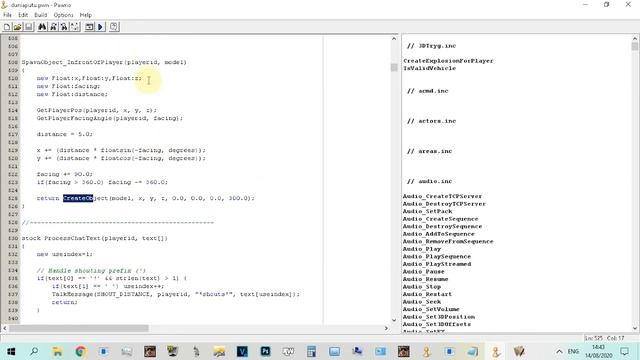
Task: Click the // acmd.inc heading
Action: 427,91
